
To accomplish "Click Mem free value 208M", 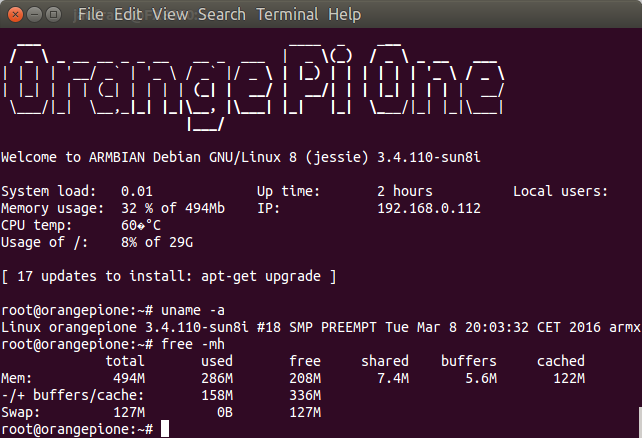I will pos(305,378).
